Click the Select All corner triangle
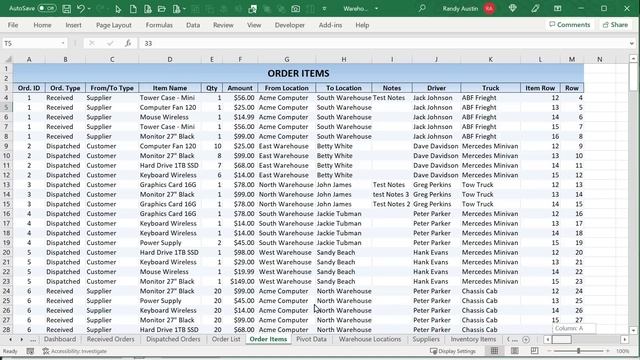The width and height of the screenshot is (640, 360). coord(7,59)
